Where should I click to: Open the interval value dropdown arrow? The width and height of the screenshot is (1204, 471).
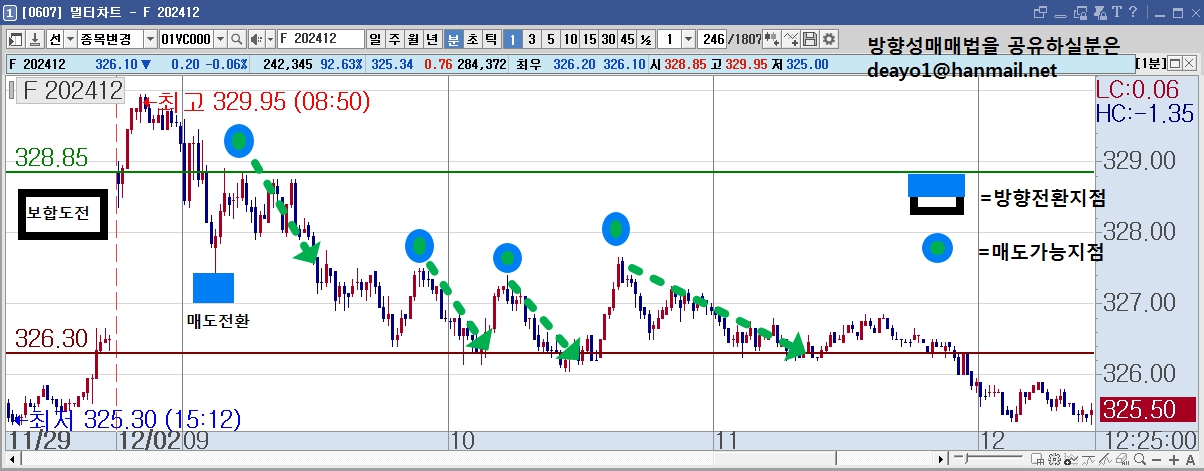(x=688, y=39)
